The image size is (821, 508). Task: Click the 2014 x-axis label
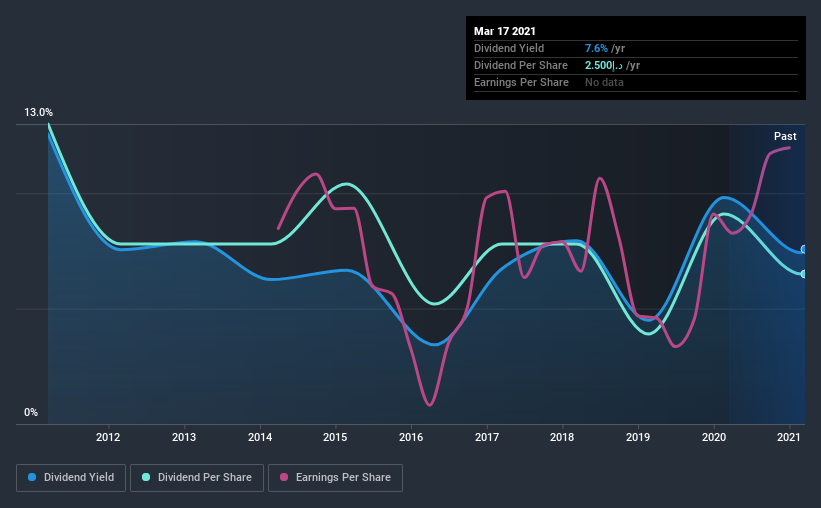260,437
